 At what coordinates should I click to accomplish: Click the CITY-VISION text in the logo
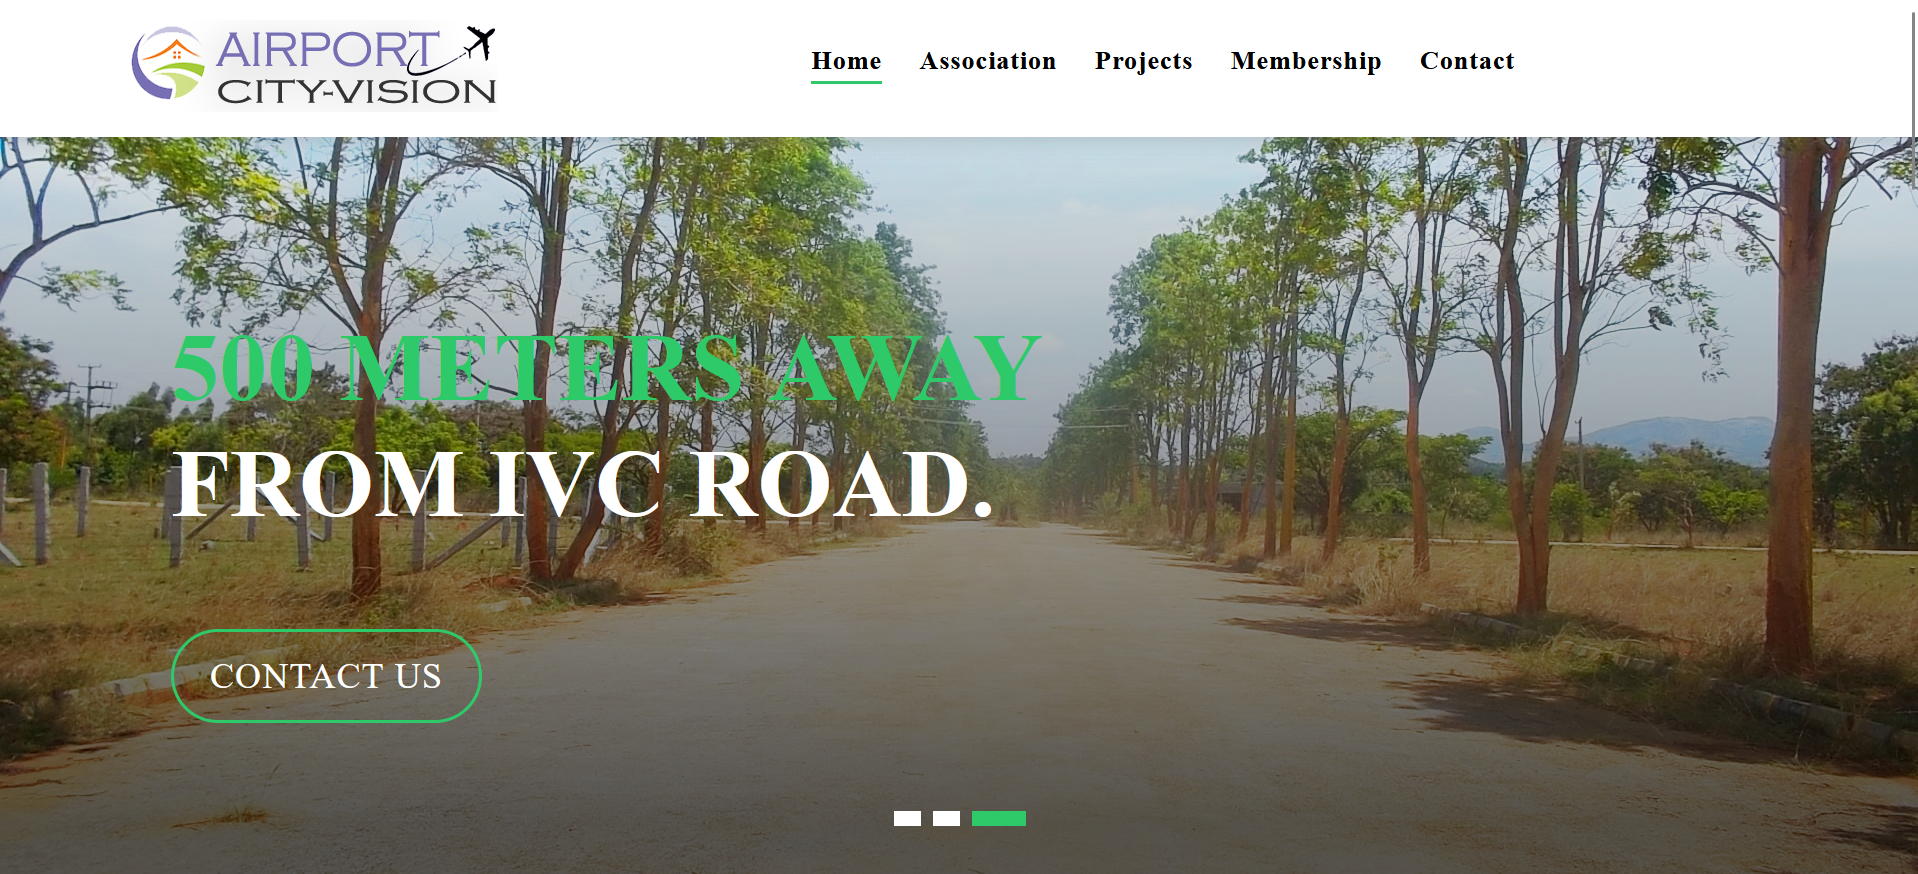356,91
